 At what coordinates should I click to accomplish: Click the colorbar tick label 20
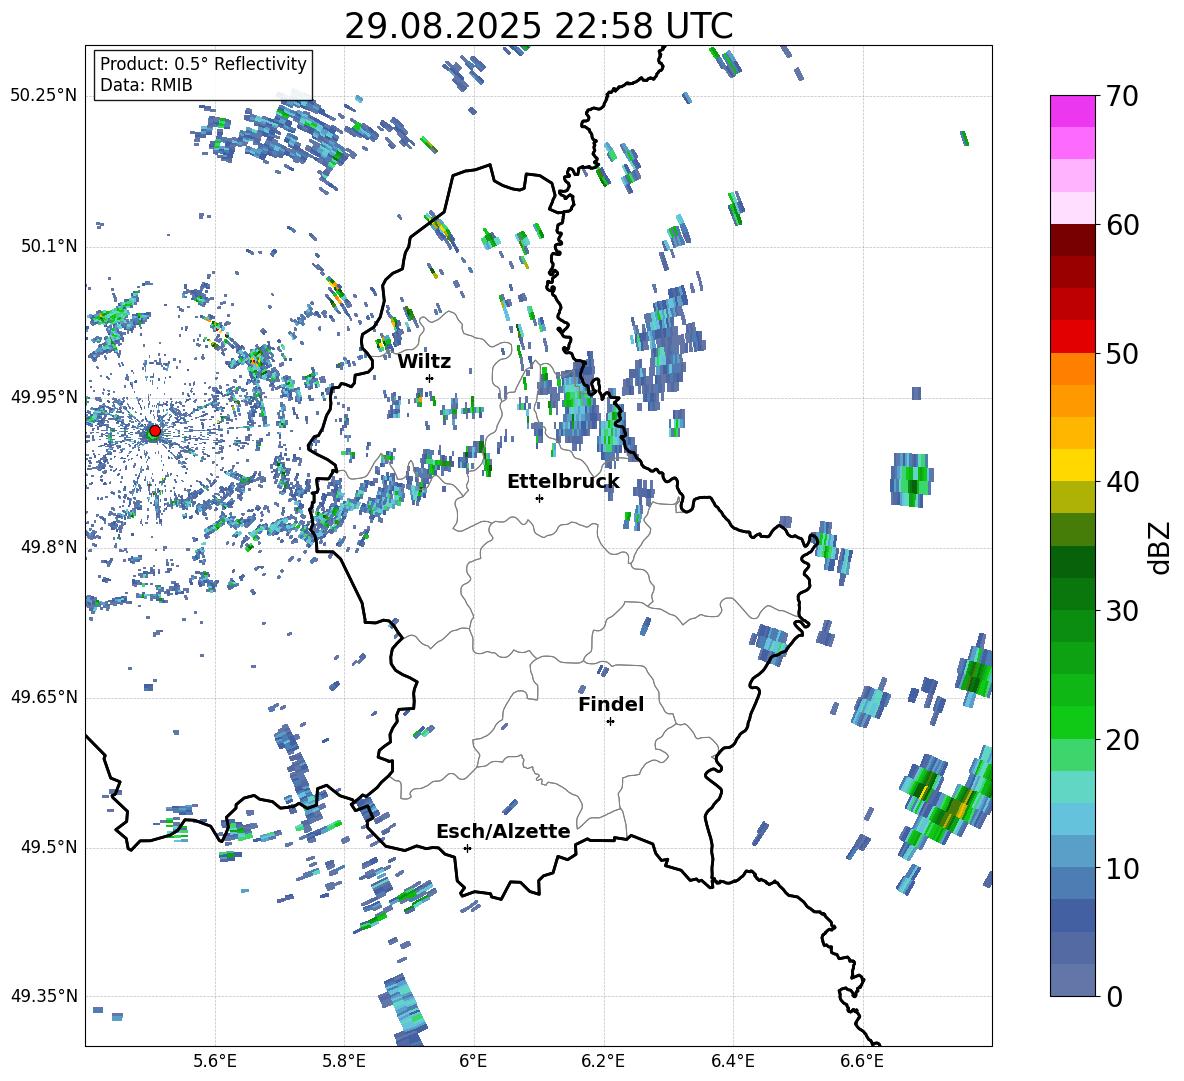point(1121,739)
